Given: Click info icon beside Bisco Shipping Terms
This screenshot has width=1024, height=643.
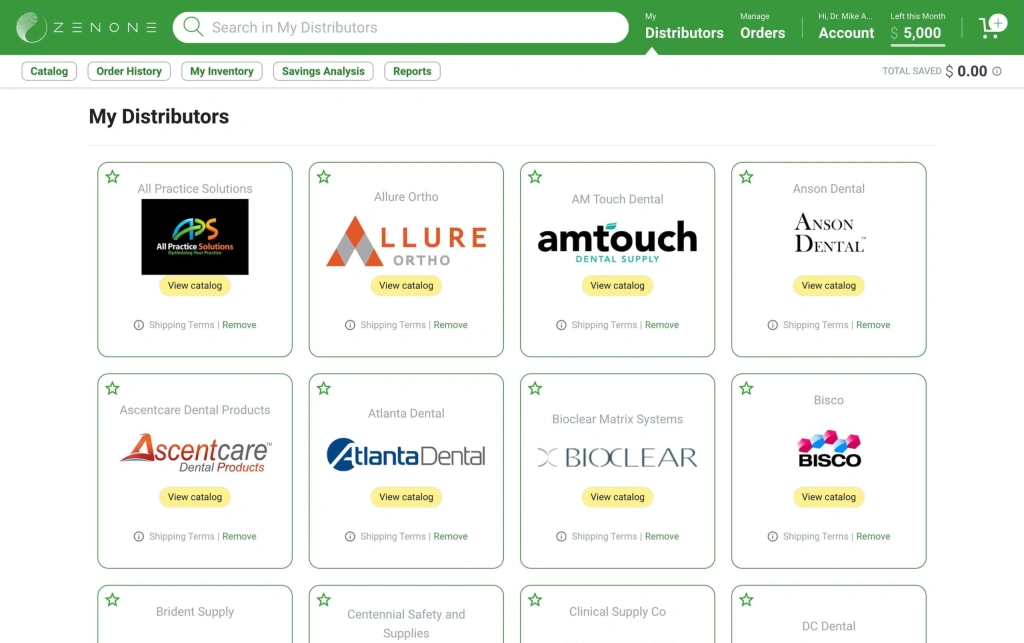Looking at the screenshot, I should tap(772, 537).
